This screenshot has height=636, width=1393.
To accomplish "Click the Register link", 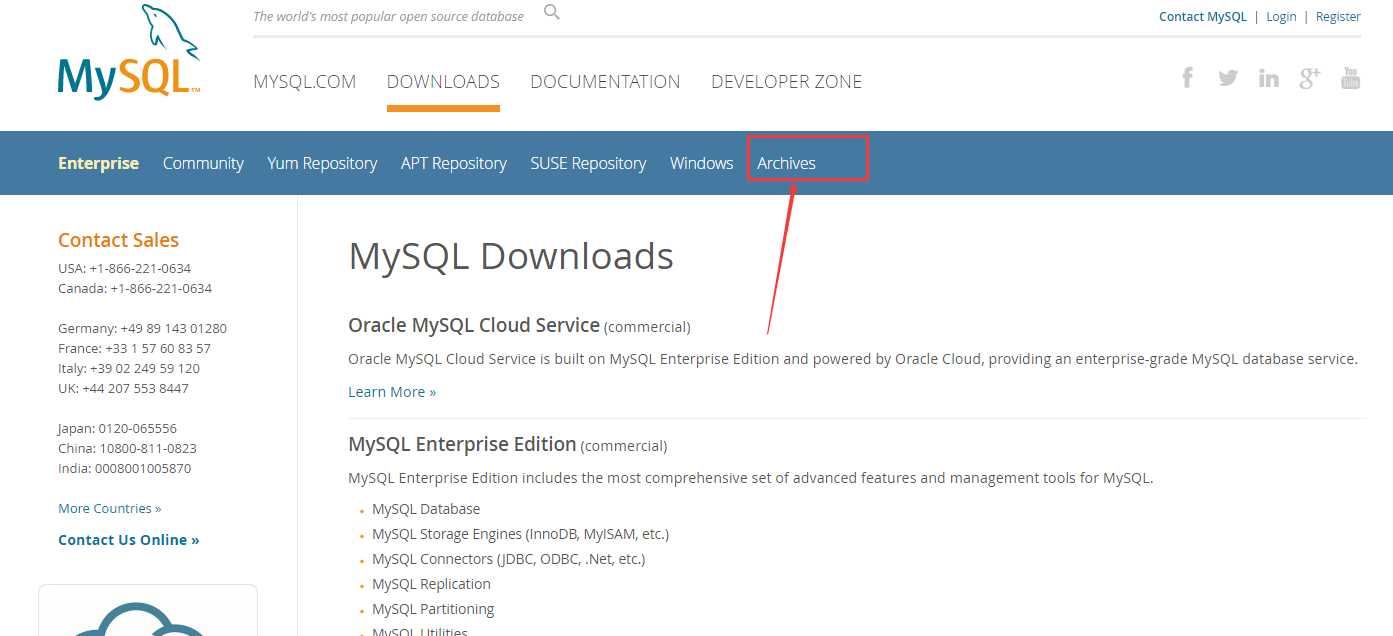I will point(1338,16).
